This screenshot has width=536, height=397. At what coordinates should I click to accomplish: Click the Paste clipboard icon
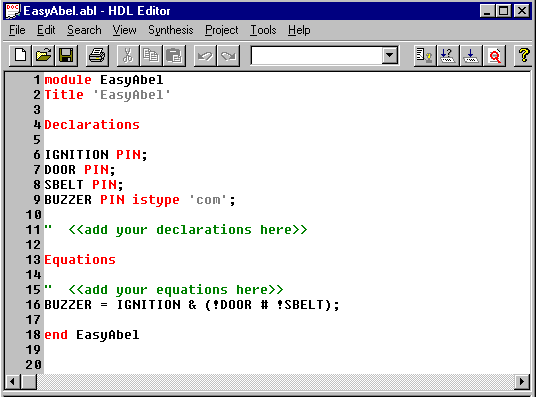174,56
